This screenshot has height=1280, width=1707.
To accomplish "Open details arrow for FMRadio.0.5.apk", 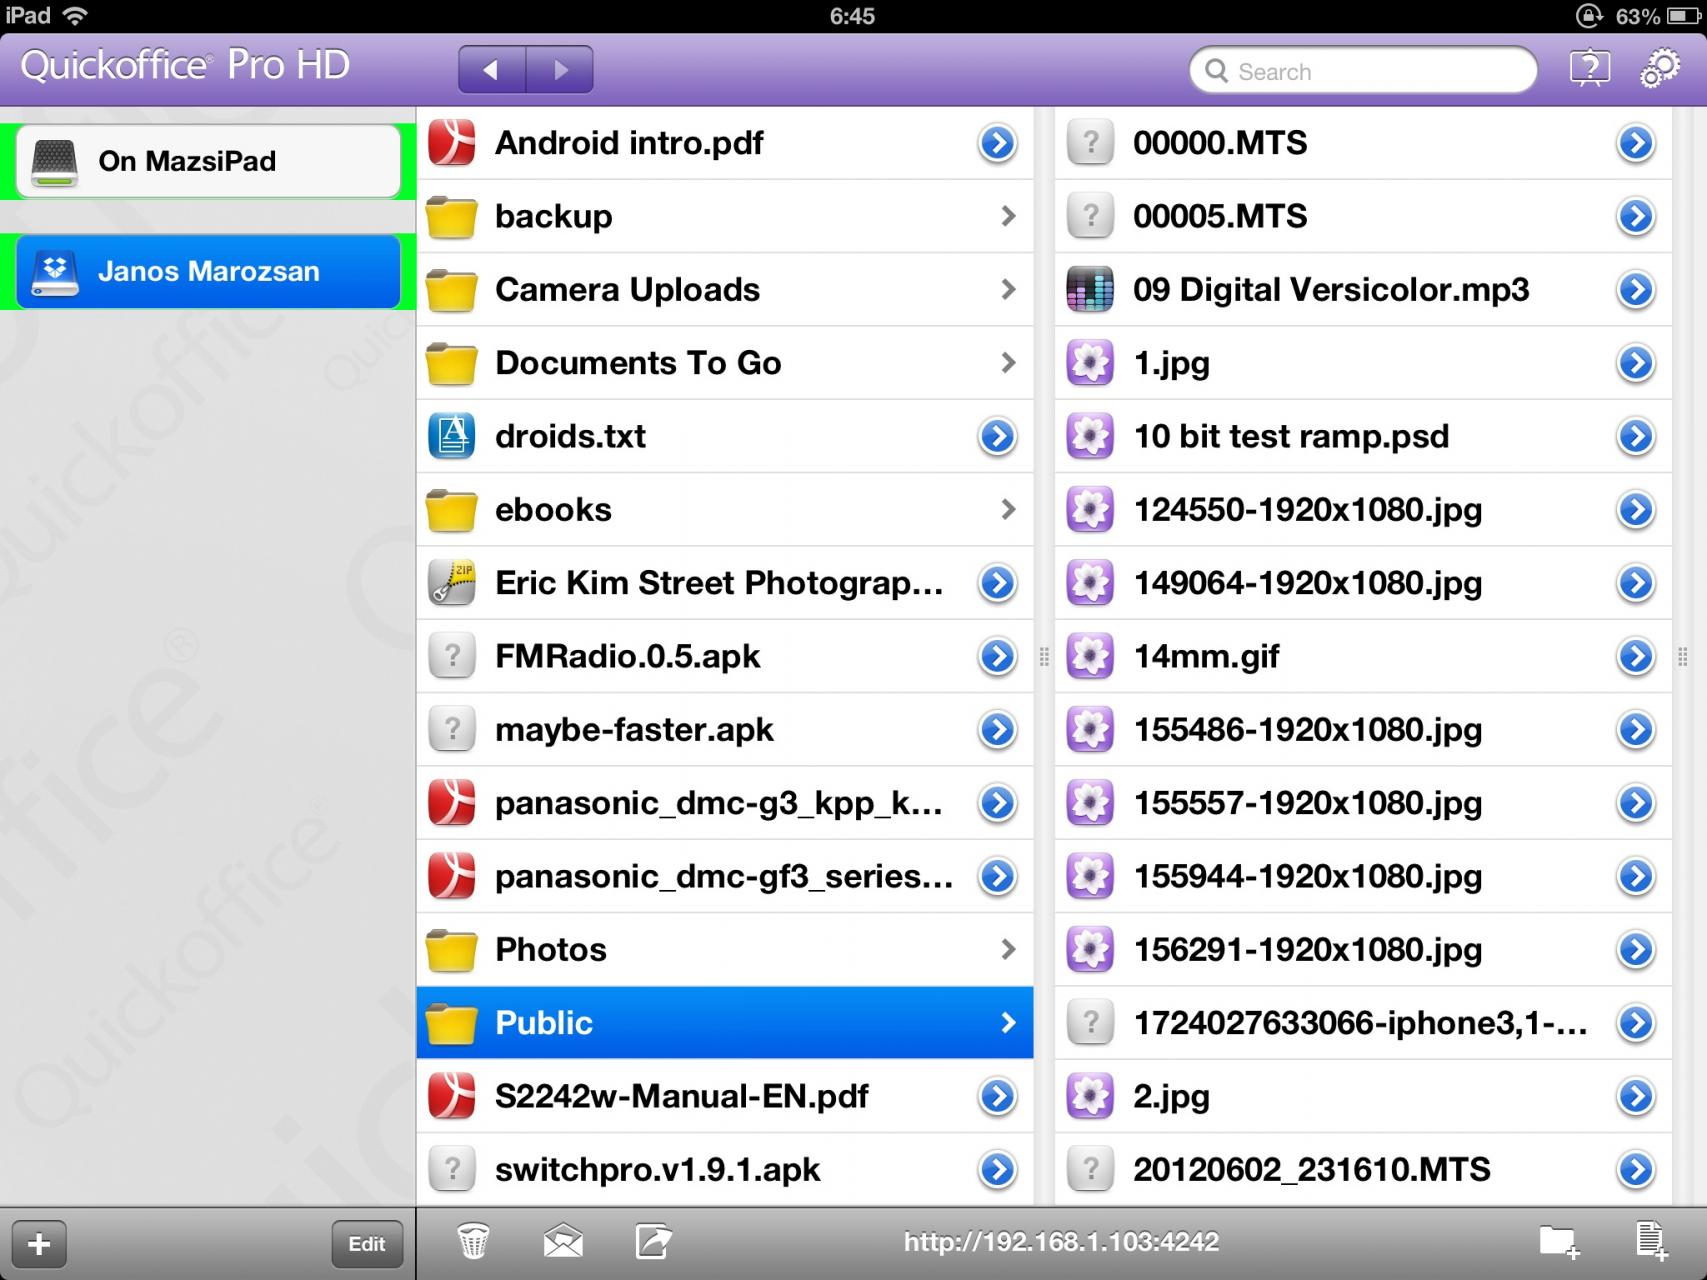I will (x=997, y=656).
